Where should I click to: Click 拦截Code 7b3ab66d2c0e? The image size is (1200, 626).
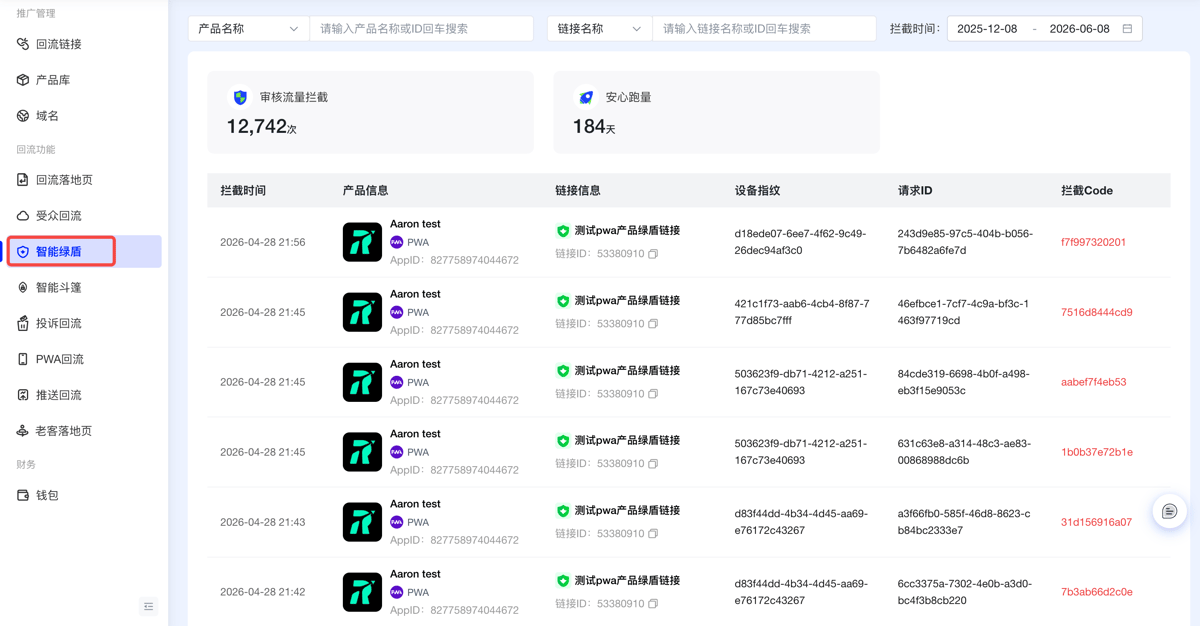pos(1097,592)
